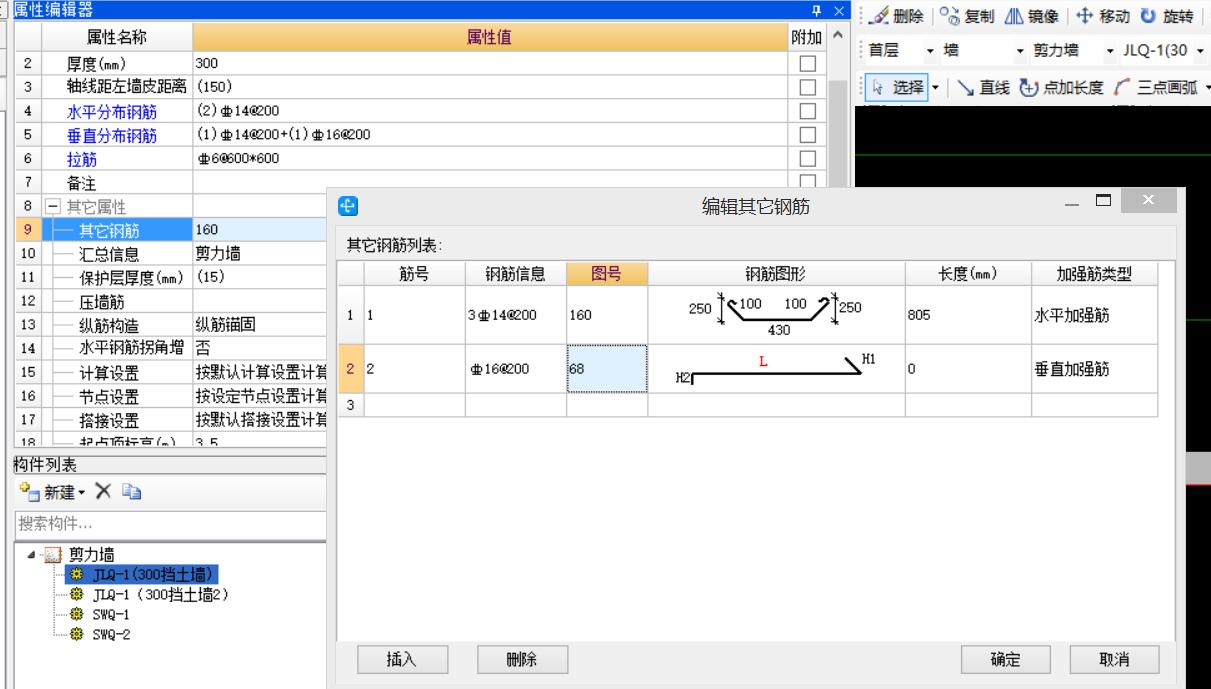The image size is (1211, 689).
Task: Click the 删除 button in rebar dialog
Action: [522, 658]
